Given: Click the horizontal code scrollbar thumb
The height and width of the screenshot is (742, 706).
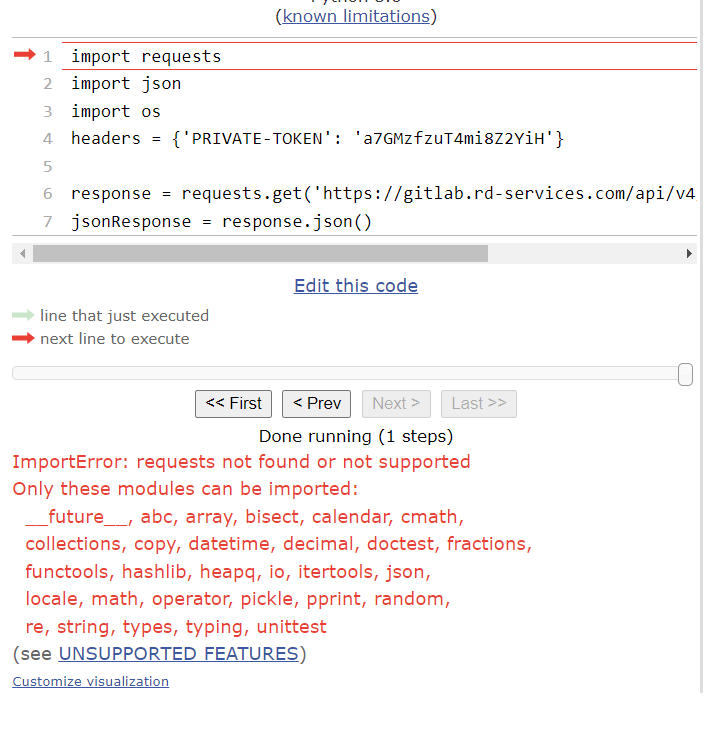Looking at the screenshot, I should tap(260, 254).
